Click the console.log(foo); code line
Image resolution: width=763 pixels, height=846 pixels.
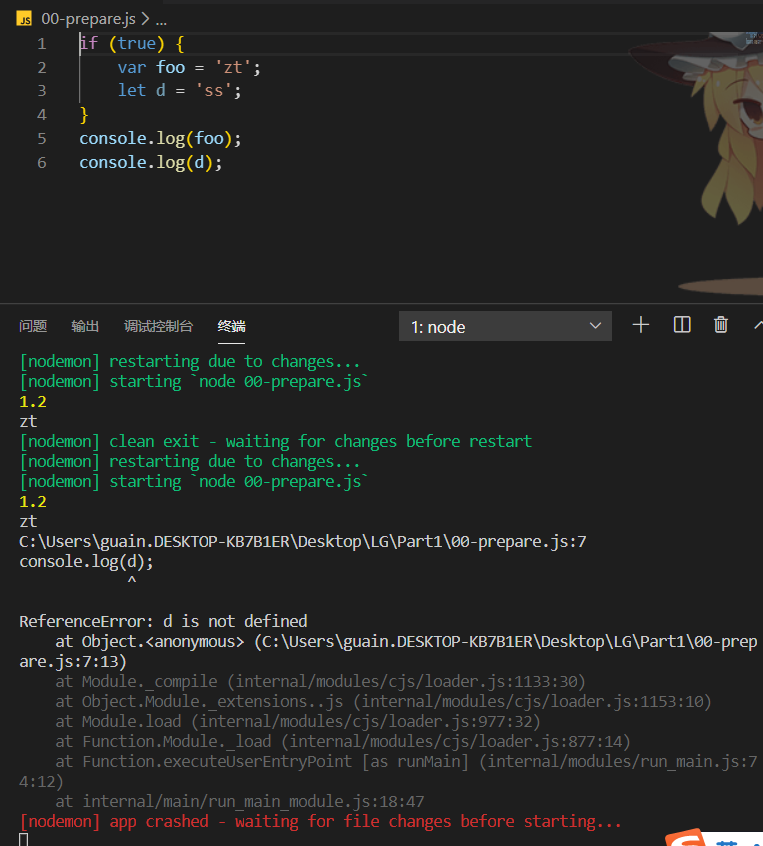click(160, 139)
